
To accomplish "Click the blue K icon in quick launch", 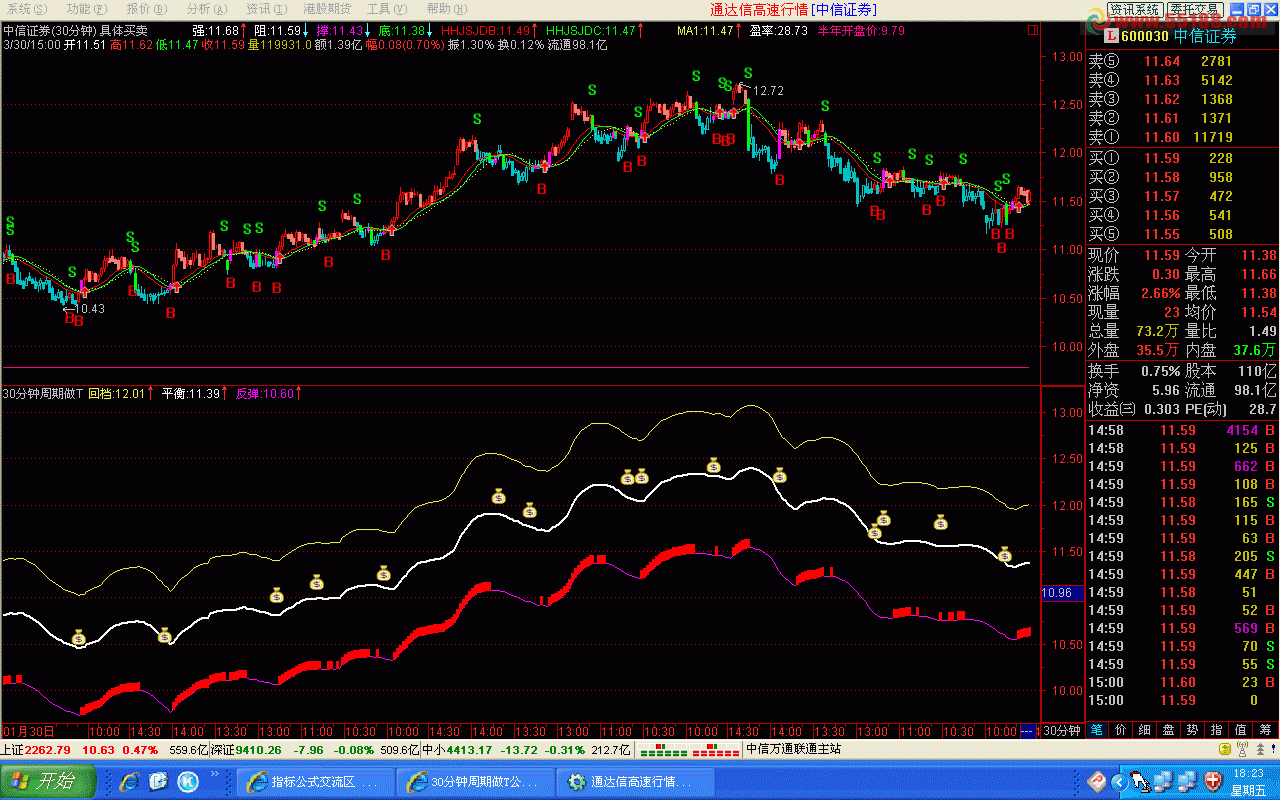I will [x=188, y=781].
